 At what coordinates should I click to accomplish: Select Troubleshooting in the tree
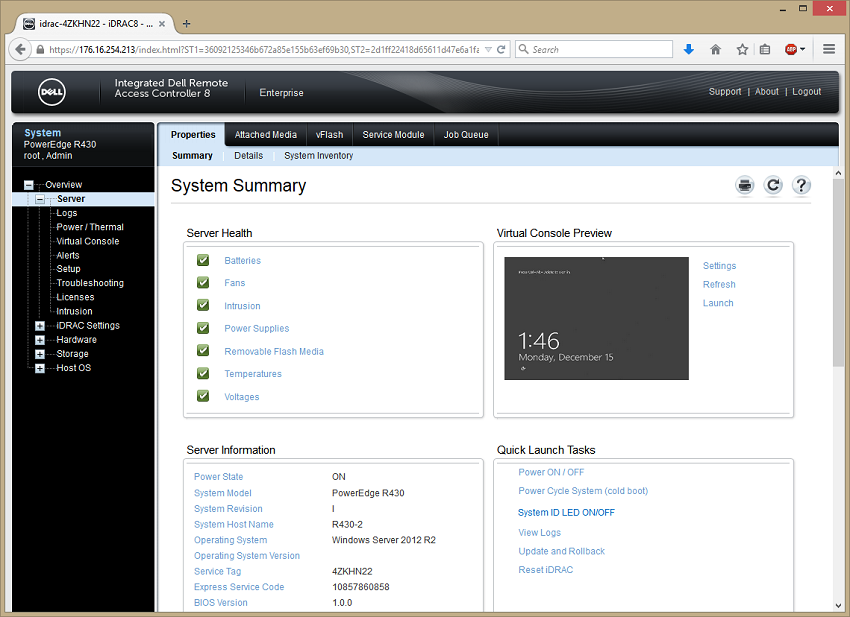click(90, 283)
